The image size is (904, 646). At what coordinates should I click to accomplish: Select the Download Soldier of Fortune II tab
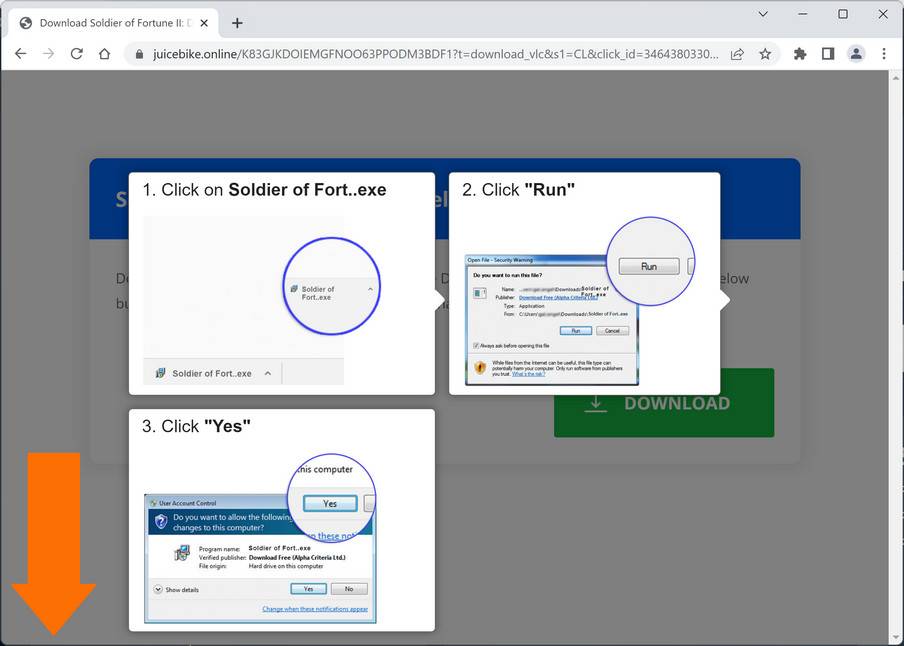(x=114, y=23)
